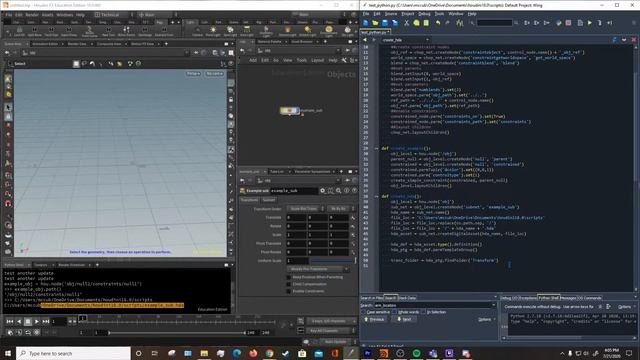Screen dimensions: 640x360
Task: Open Spotify from the Windows taskbar
Action: point(416,353)
